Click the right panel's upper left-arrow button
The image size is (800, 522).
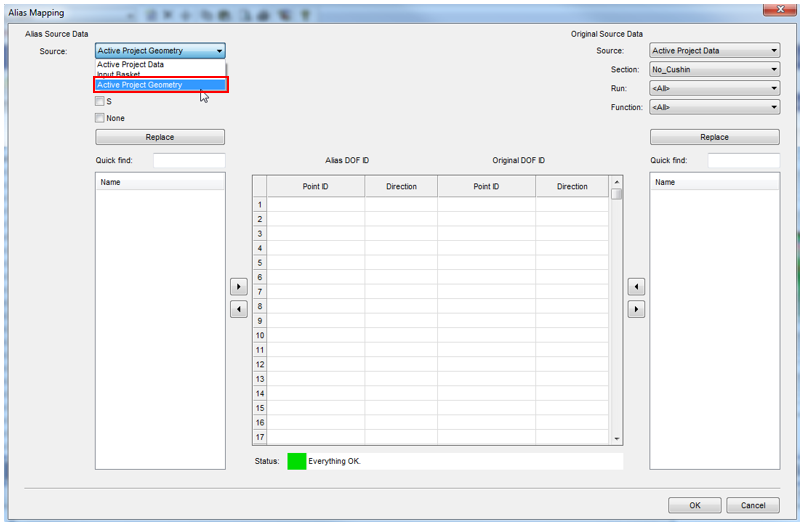(x=636, y=287)
